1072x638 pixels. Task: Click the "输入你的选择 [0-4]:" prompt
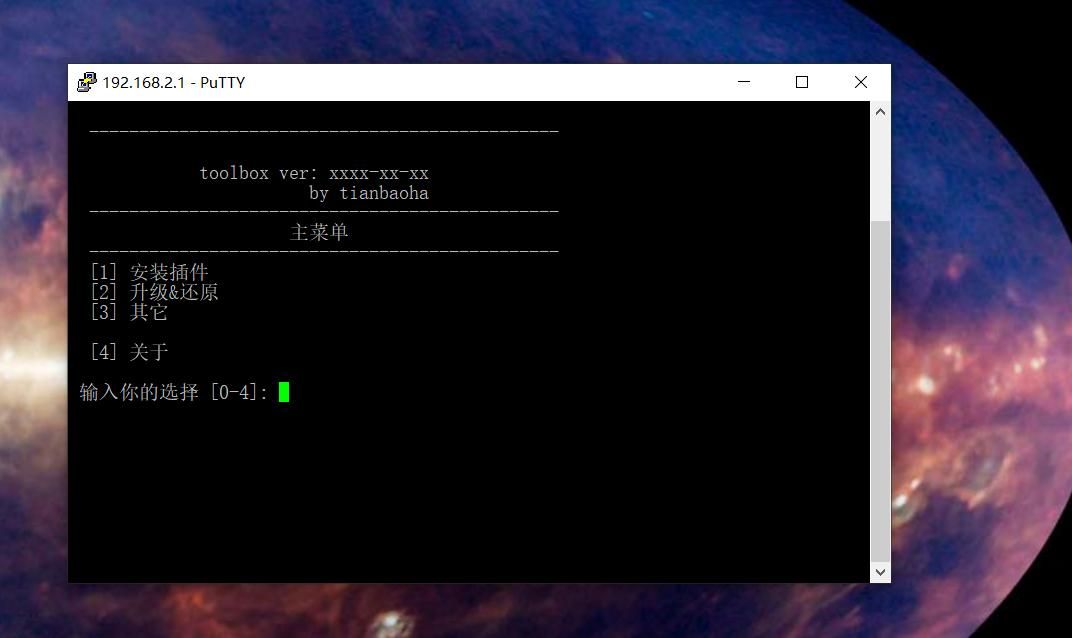174,392
